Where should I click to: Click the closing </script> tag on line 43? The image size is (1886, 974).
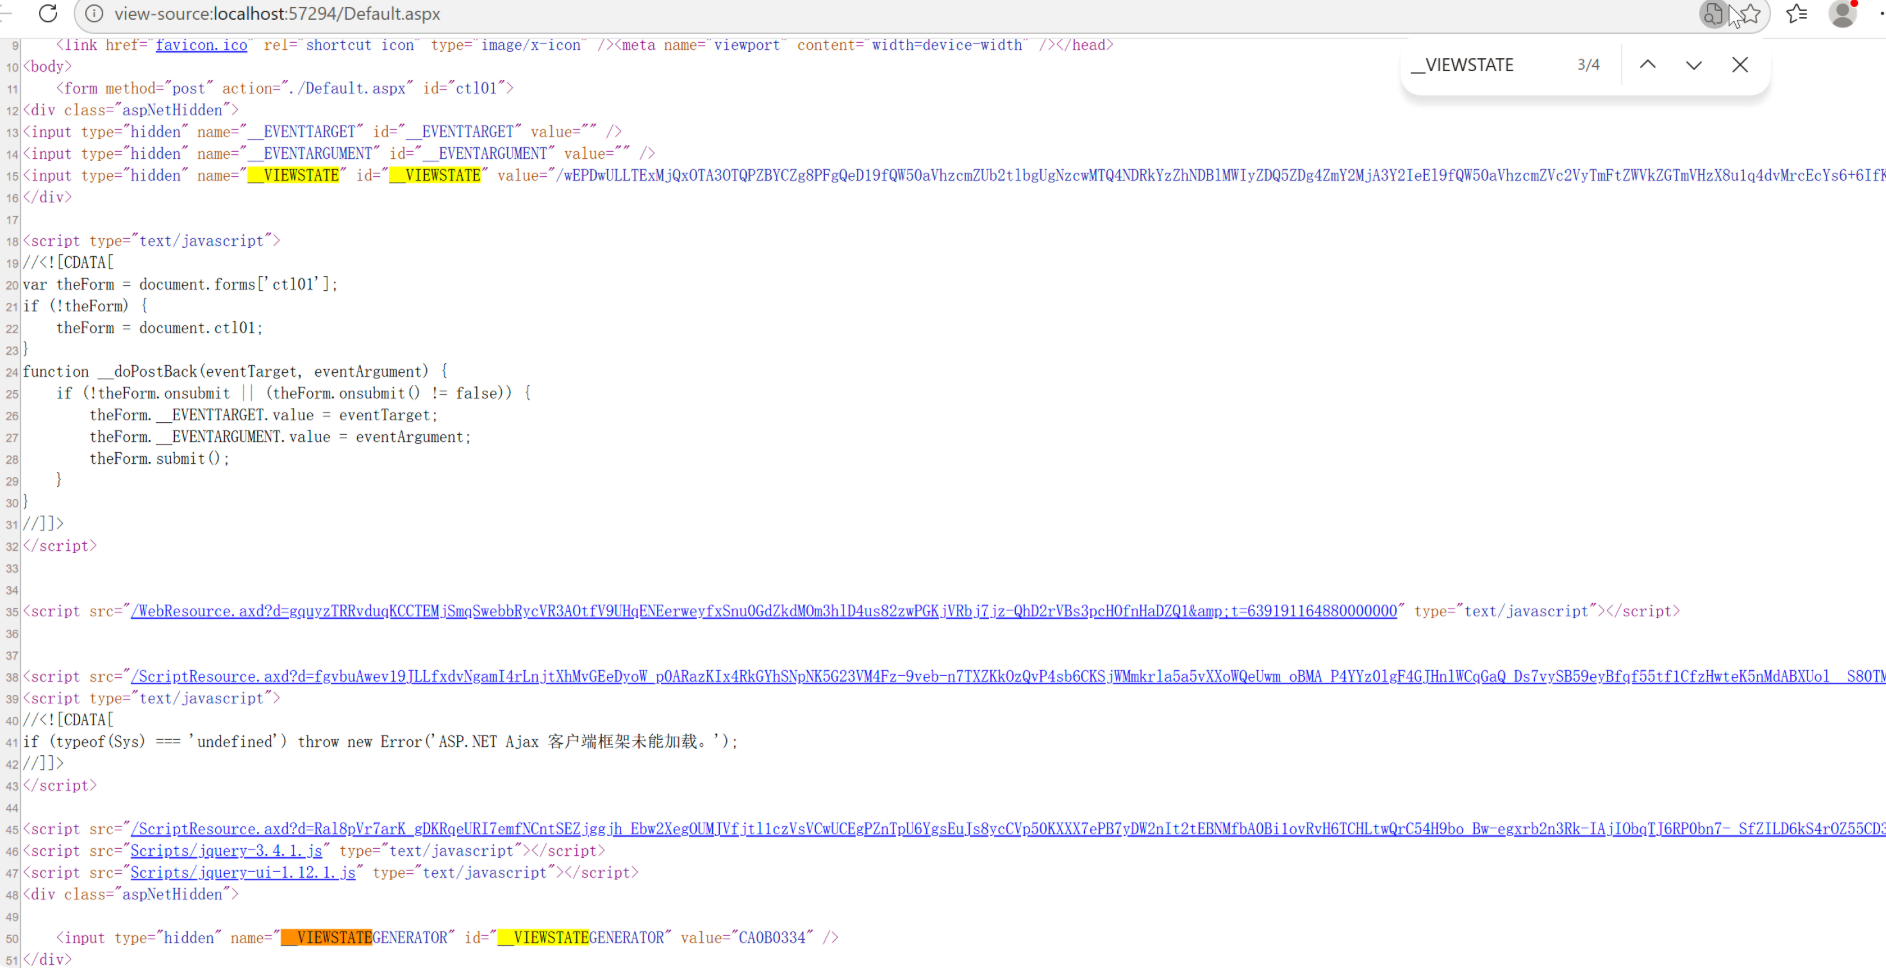click(x=60, y=786)
